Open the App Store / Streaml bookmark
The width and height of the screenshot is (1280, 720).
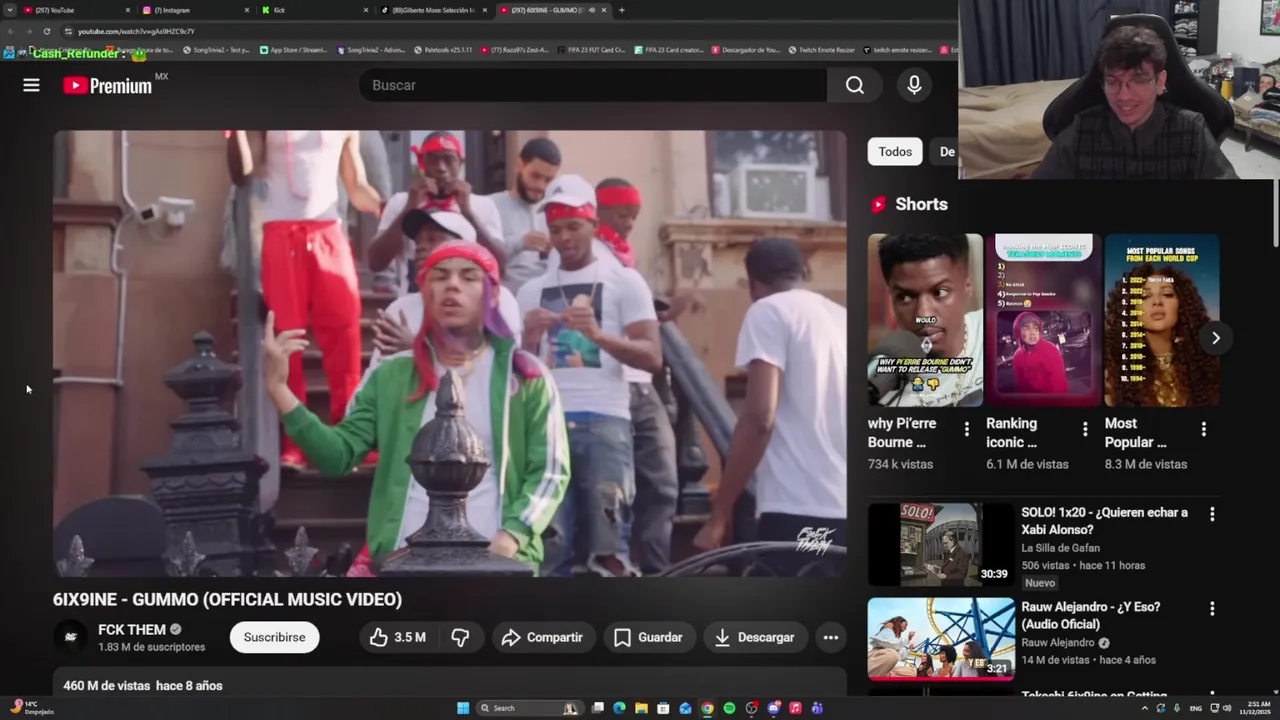point(293,50)
